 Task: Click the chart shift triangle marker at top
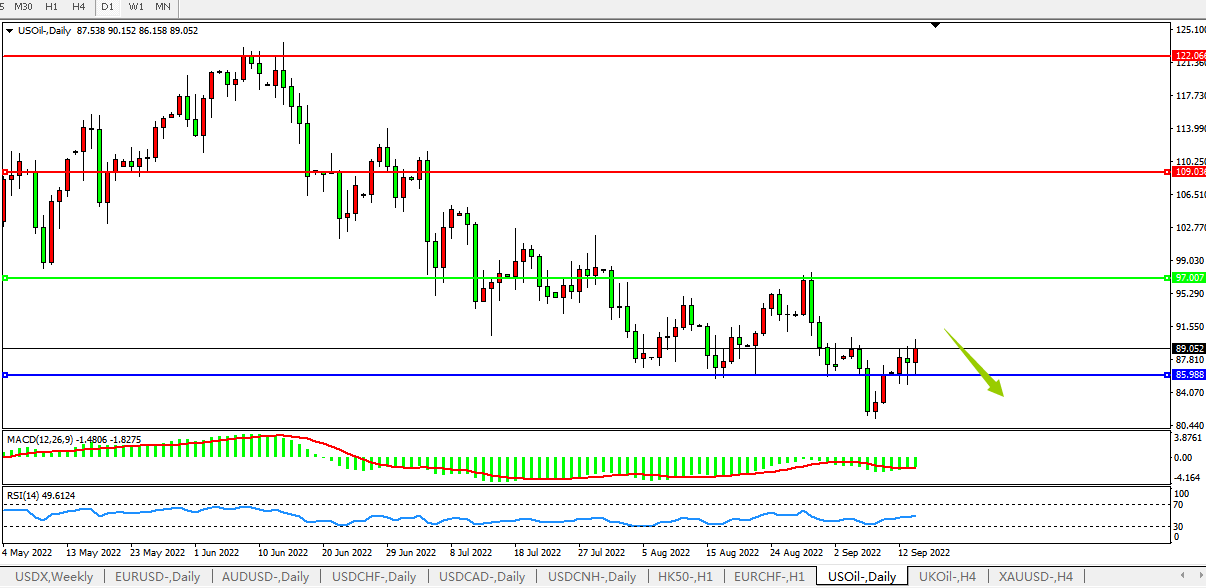tap(935, 24)
